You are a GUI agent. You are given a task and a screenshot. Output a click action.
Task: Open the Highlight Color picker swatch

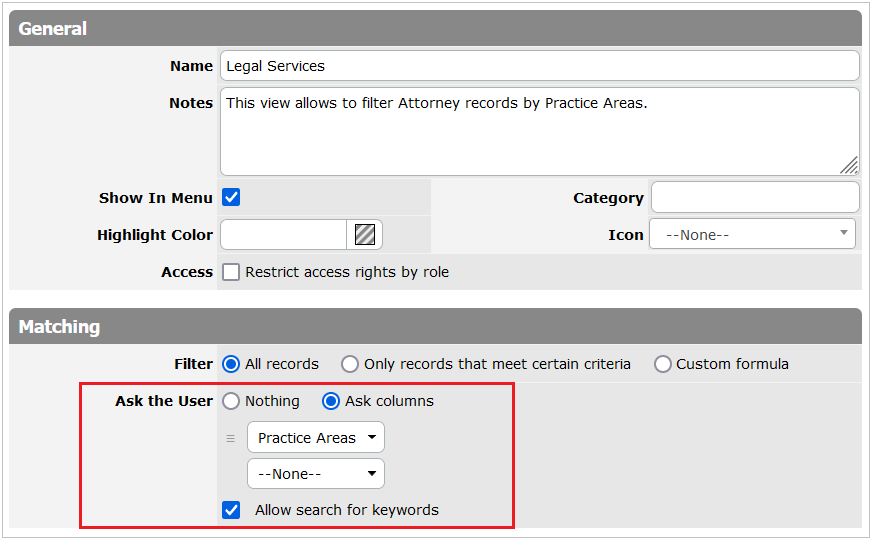click(x=365, y=235)
